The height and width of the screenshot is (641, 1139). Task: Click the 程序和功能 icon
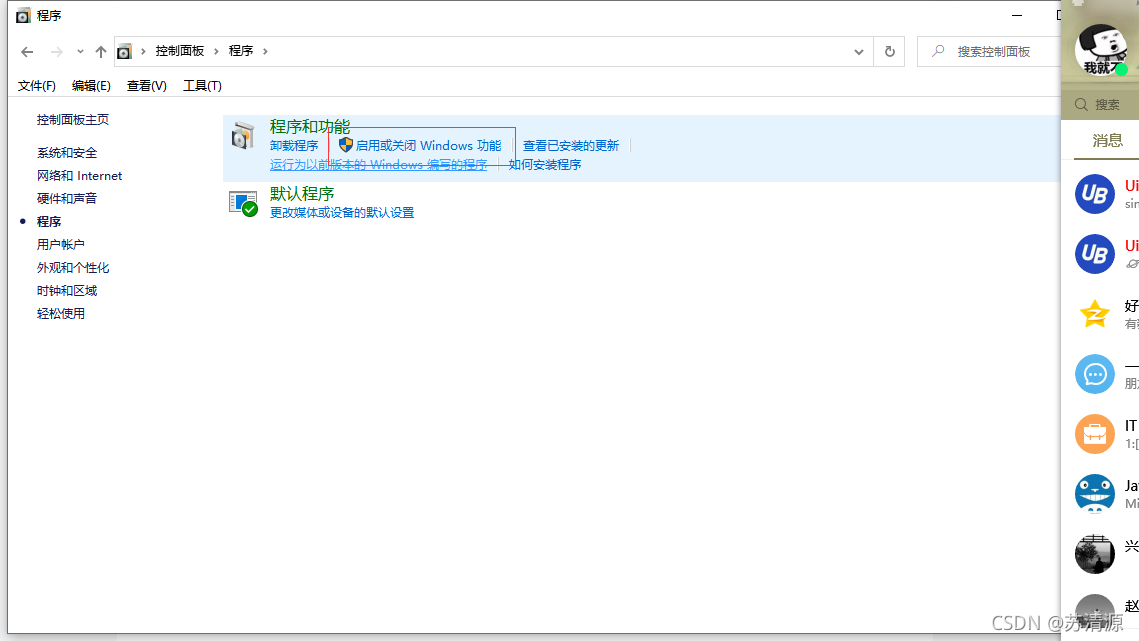click(243, 136)
